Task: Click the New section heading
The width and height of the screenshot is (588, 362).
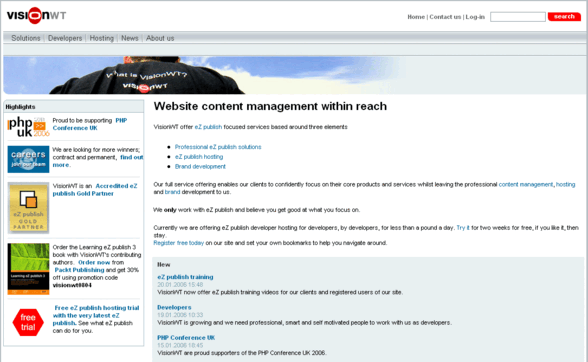Action: coord(164,264)
